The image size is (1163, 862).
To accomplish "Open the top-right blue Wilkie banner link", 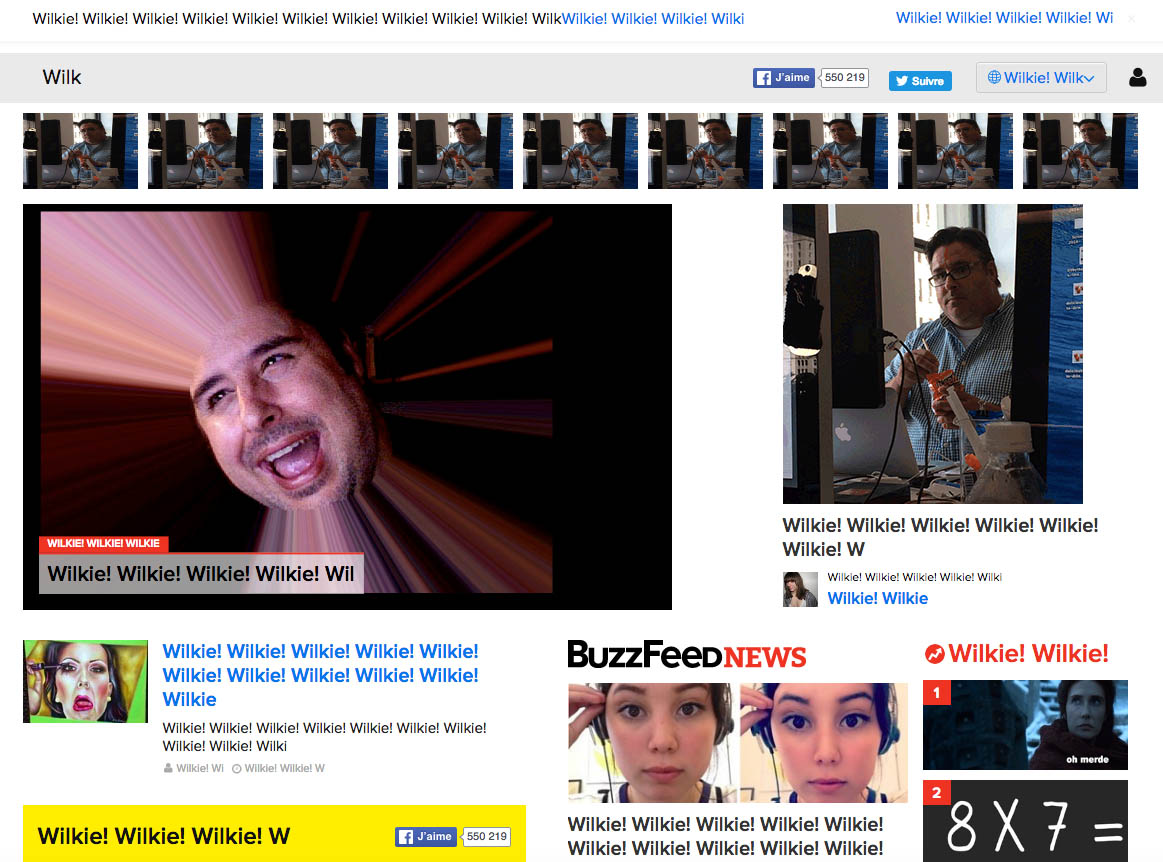I will click(x=1004, y=18).
